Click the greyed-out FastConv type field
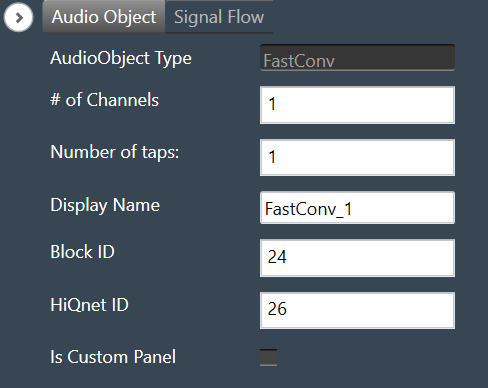 [357, 57]
